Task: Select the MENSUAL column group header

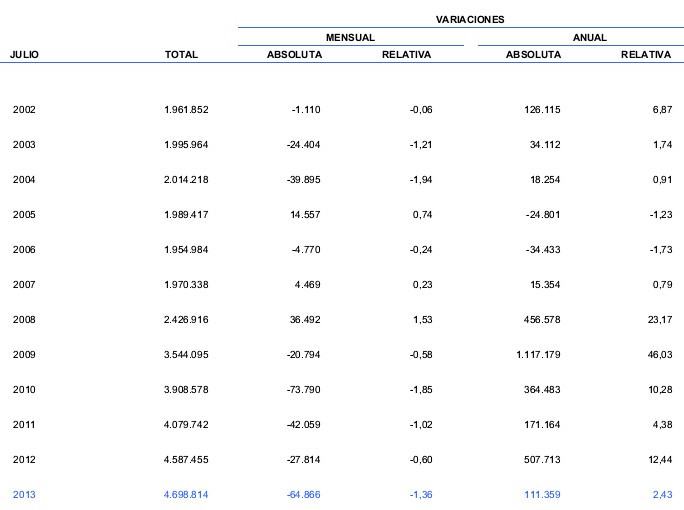Action: pyautogui.click(x=350, y=37)
